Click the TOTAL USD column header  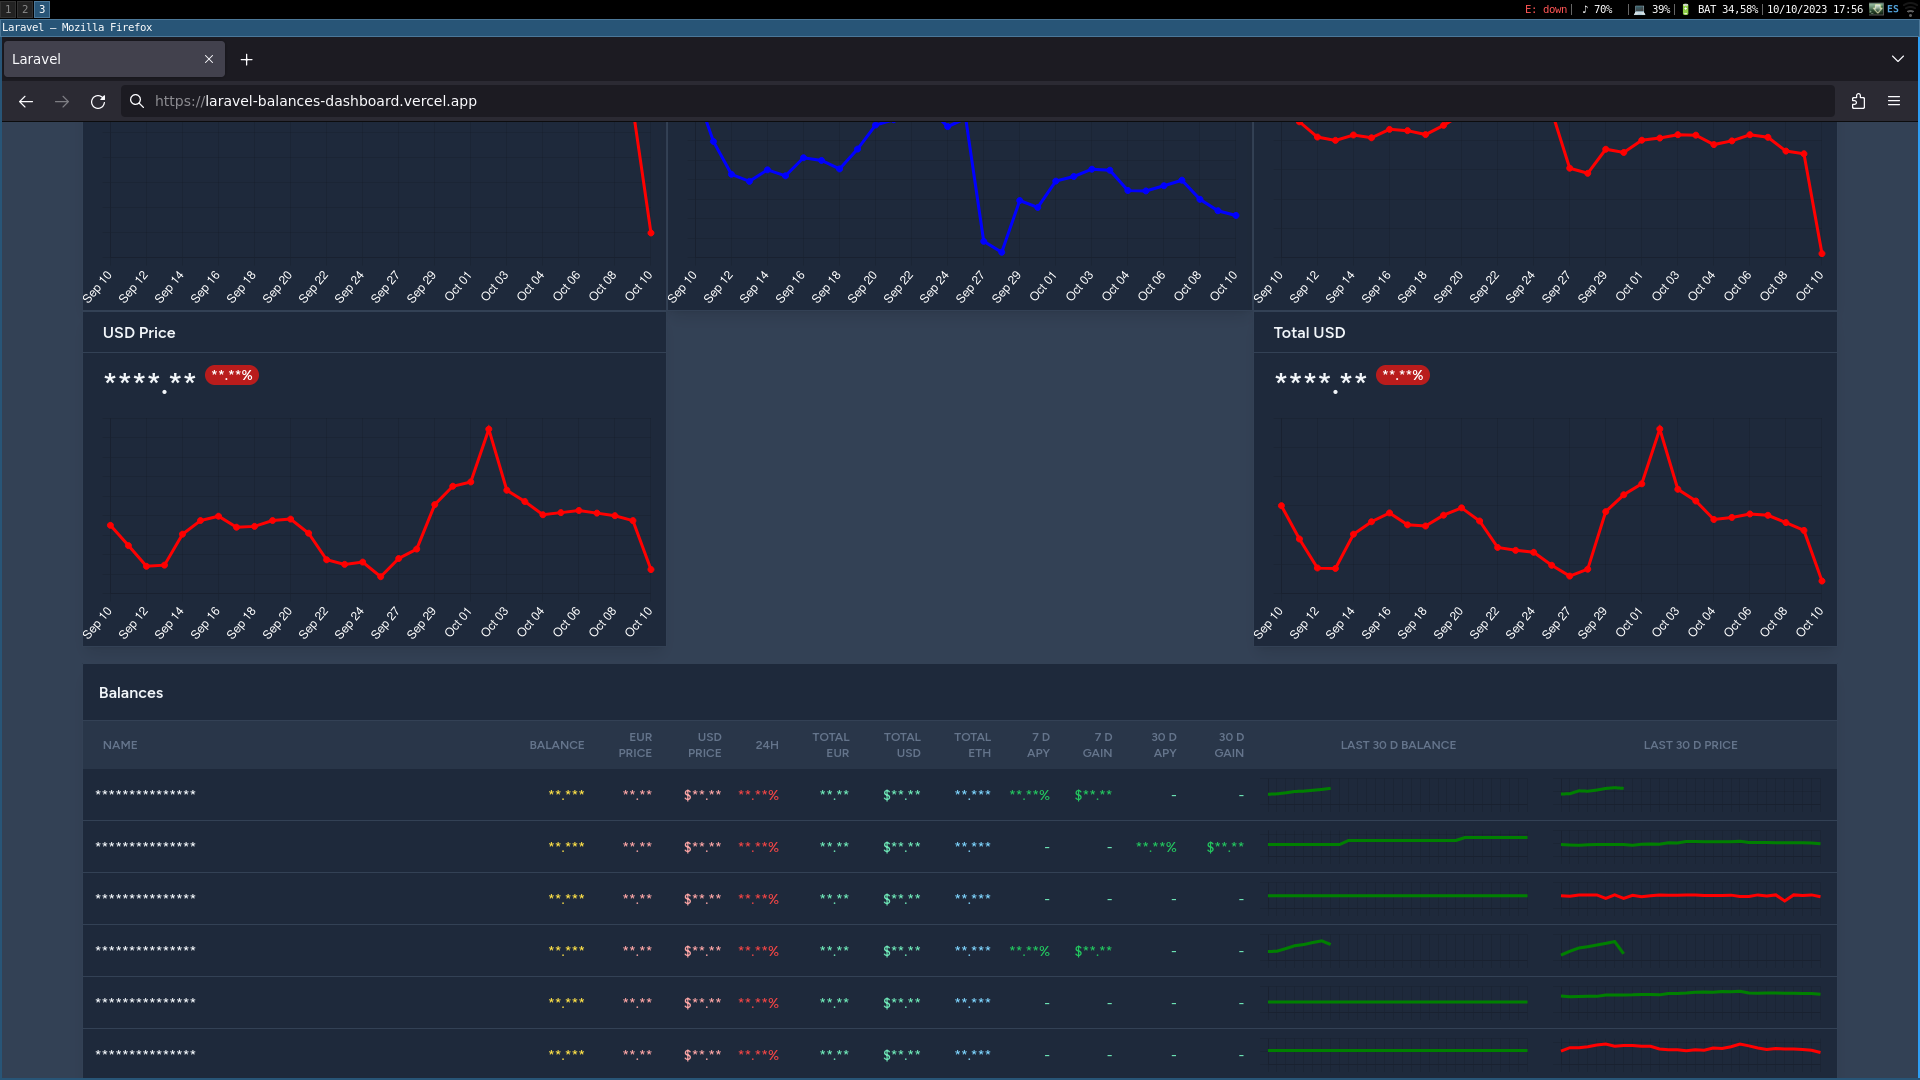902,745
